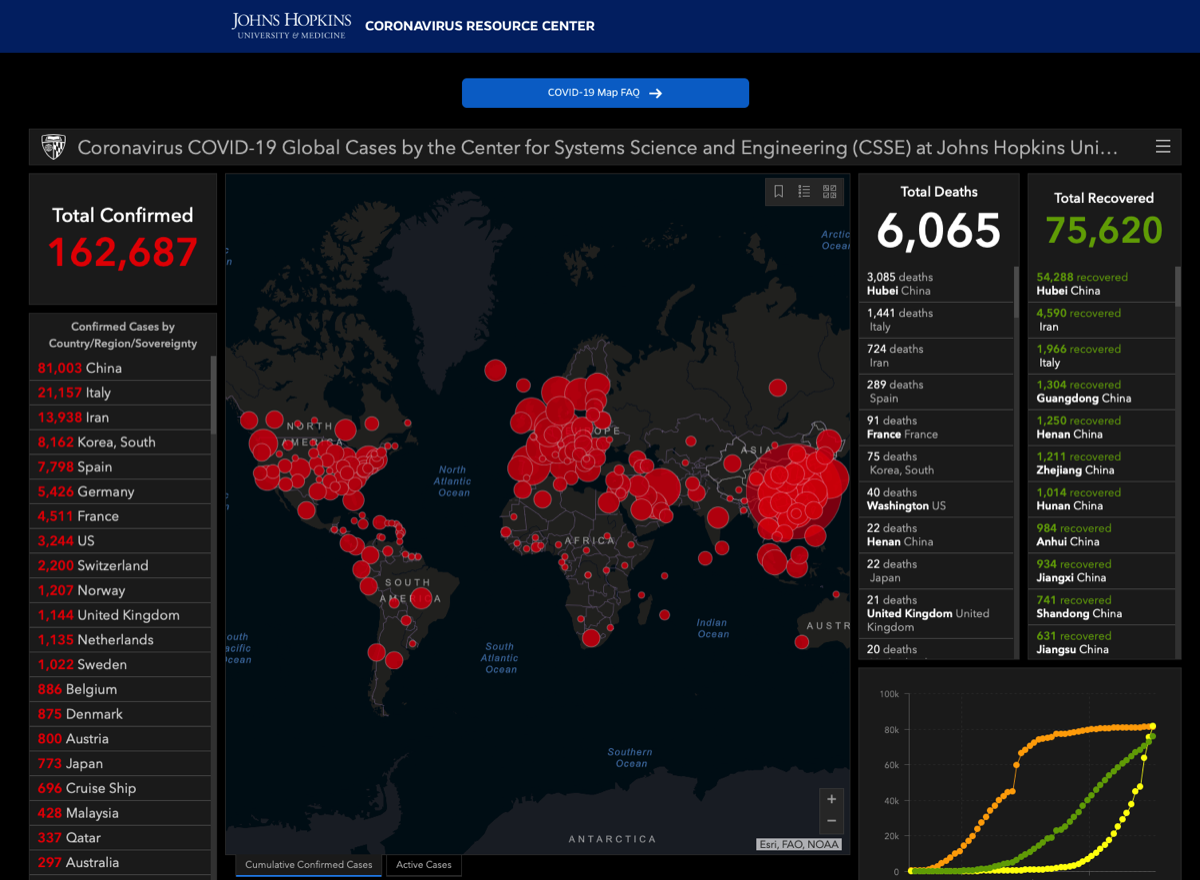This screenshot has height=880, width=1200.
Task: Select the 337 Qatar row
Action: (x=120, y=837)
